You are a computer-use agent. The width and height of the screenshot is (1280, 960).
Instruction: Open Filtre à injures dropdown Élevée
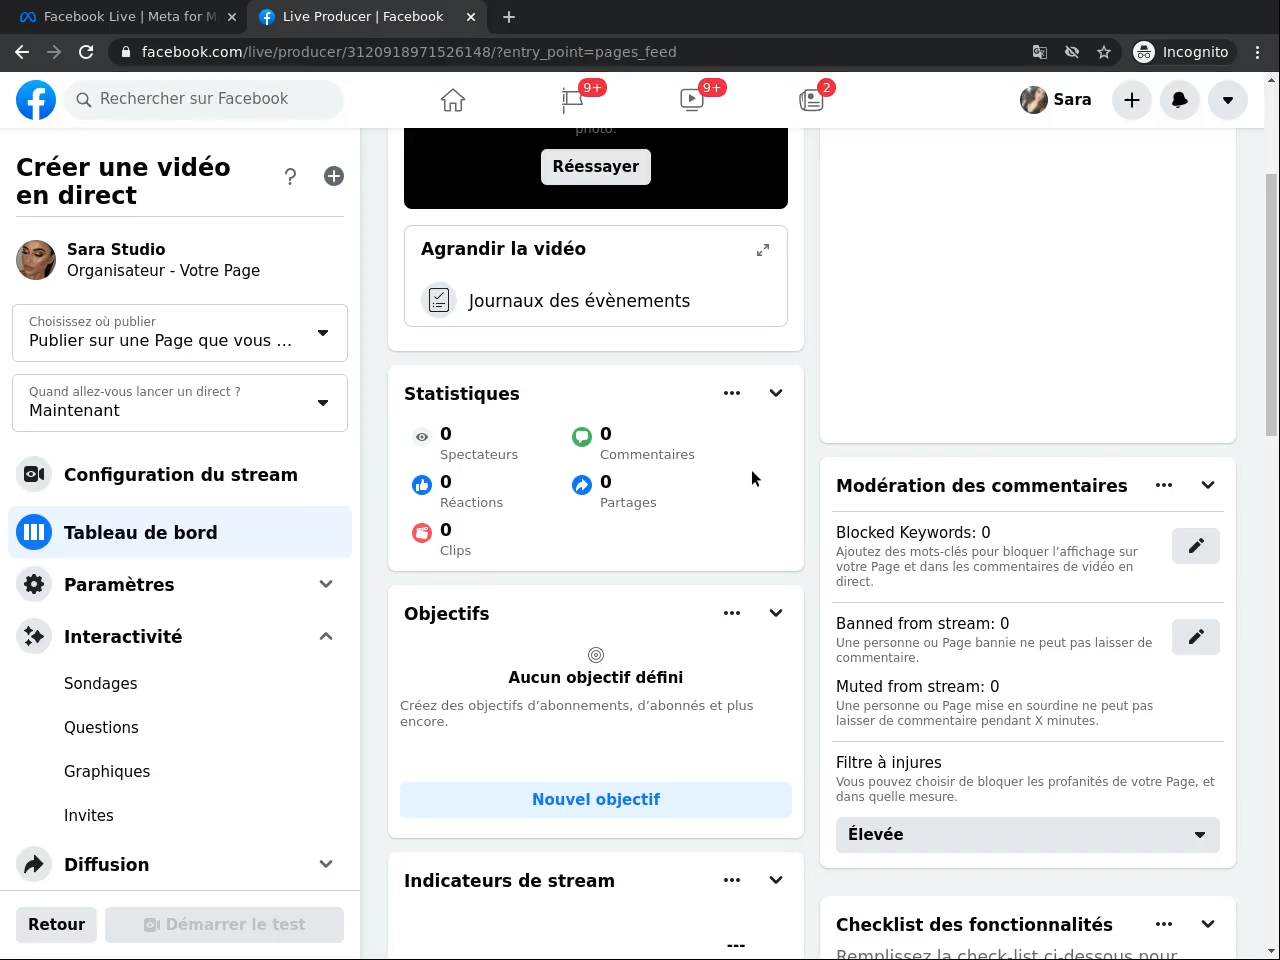coord(1028,835)
